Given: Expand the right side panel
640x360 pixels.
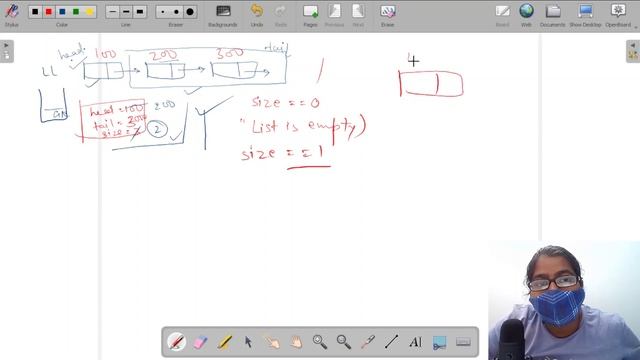Looking at the screenshot, I should point(633,51).
